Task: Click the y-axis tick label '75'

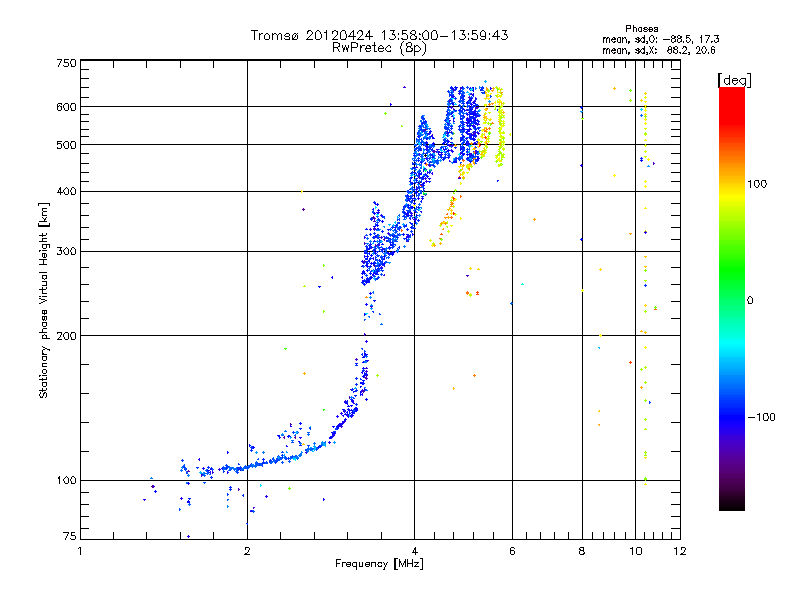Action: click(x=70, y=536)
